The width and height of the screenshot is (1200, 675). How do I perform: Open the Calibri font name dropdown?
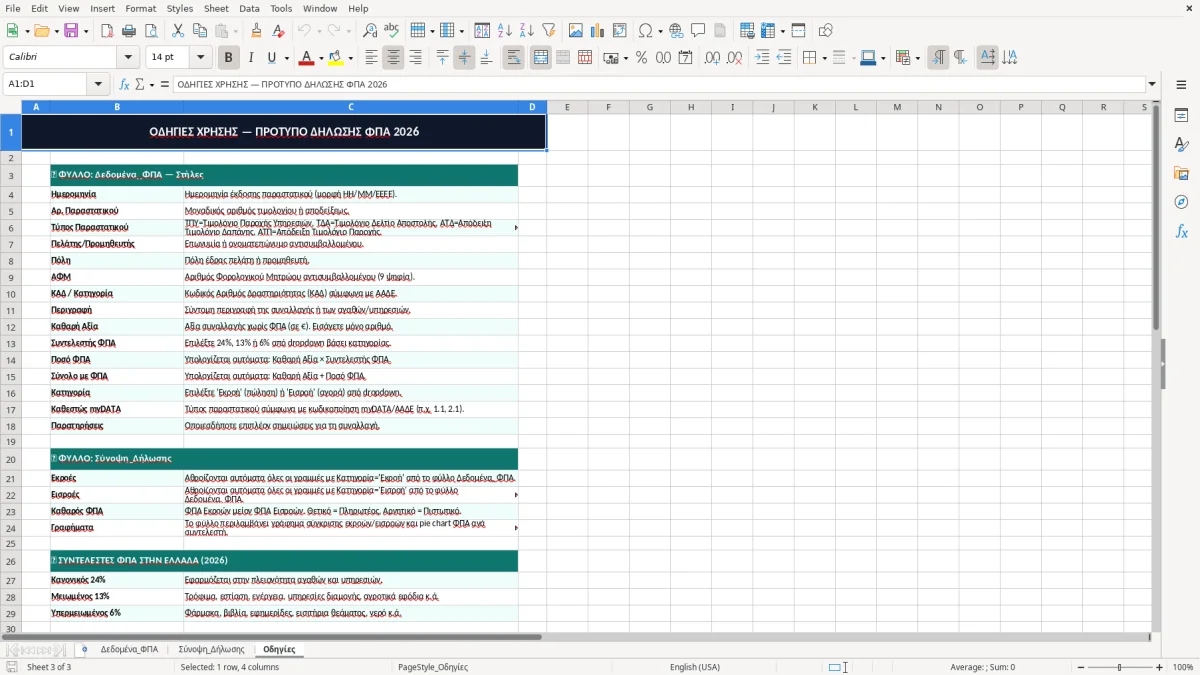point(127,58)
